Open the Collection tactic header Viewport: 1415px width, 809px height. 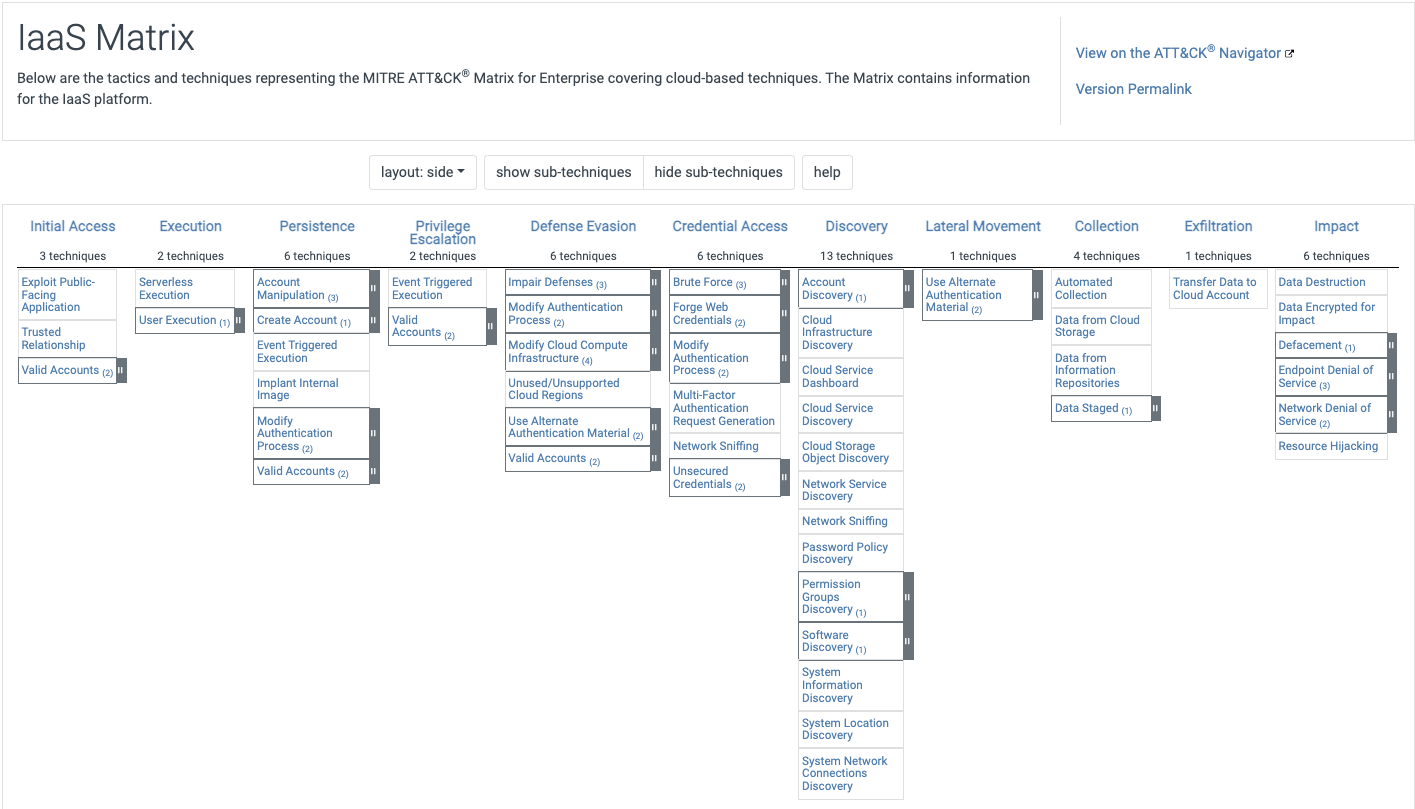pos(1106,226)
